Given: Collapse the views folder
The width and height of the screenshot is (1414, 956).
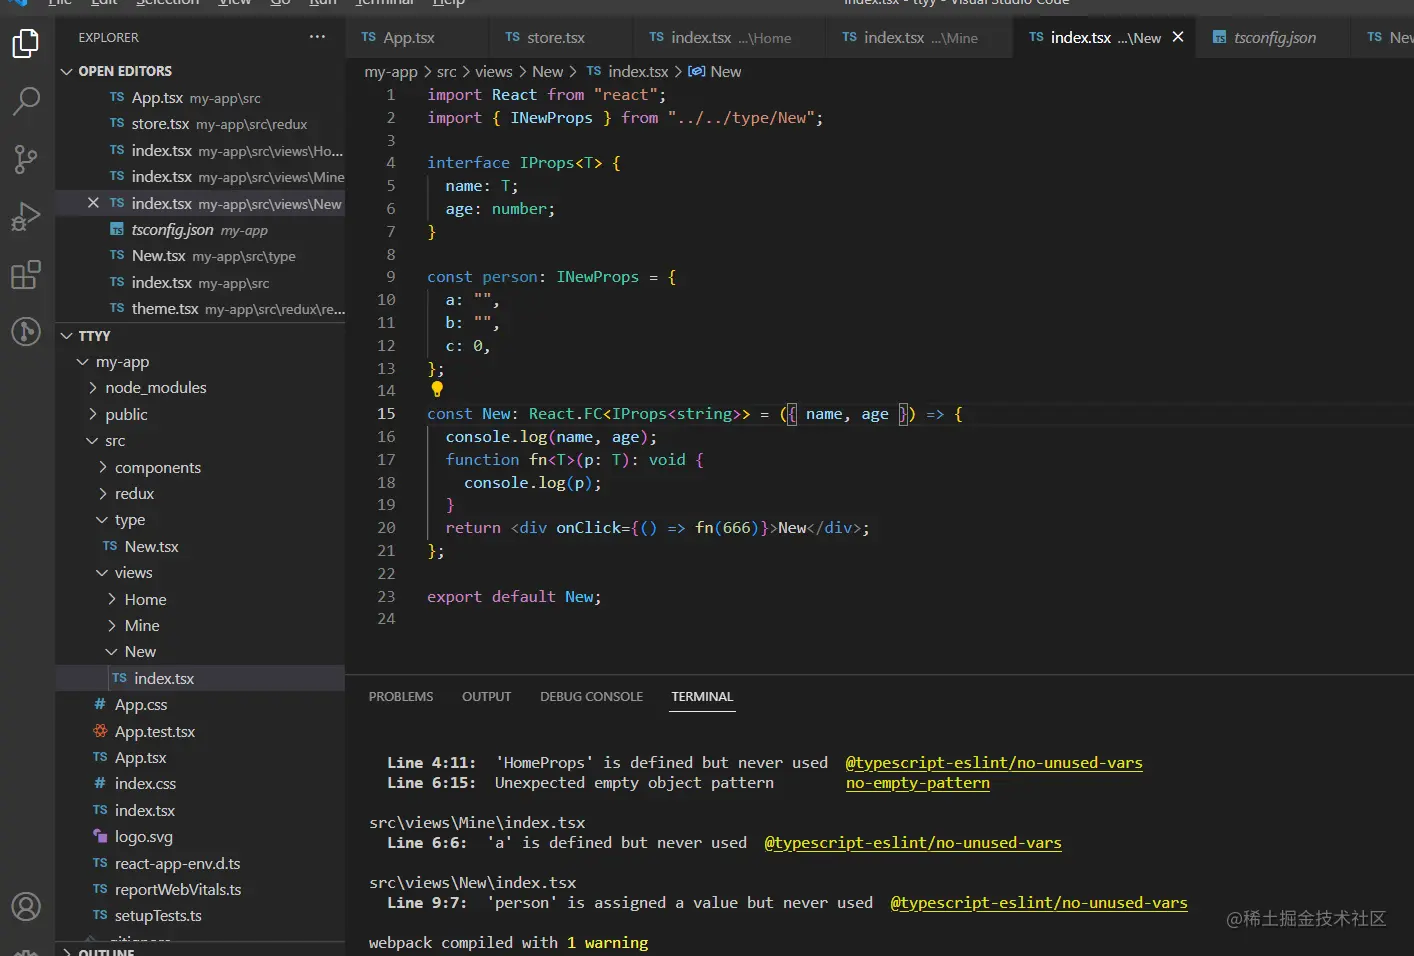Looking at the screenshot, I should click(x=133, y=573).
